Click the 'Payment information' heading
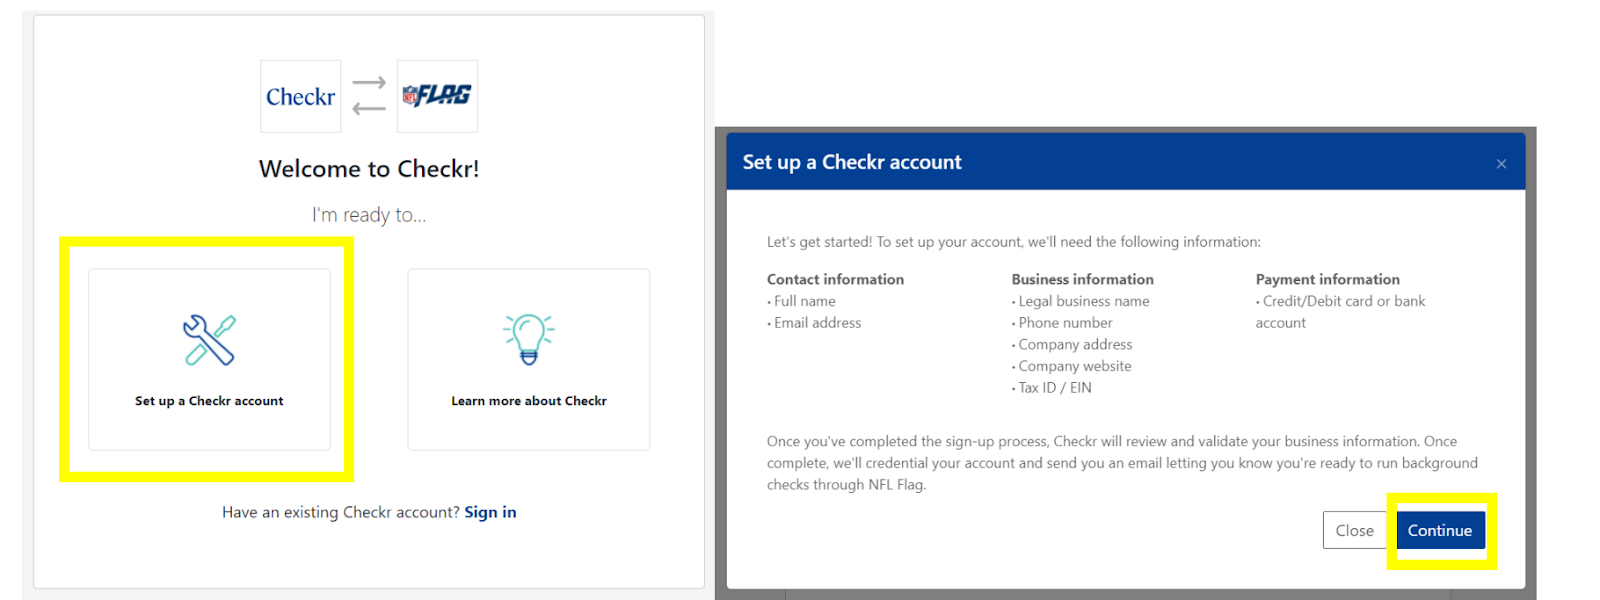The width and height of the screenshot is (1600, 600). pyautogui.click(x=1327, y=280)
